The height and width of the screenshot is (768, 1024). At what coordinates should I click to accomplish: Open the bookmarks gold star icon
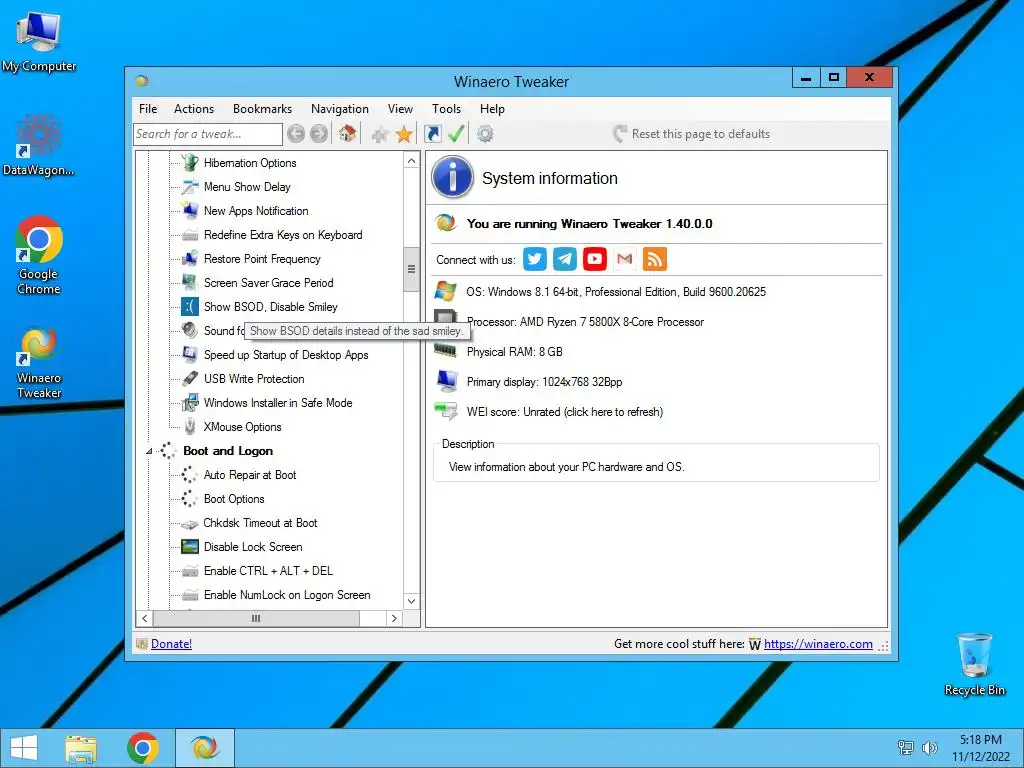click(404, 134)
